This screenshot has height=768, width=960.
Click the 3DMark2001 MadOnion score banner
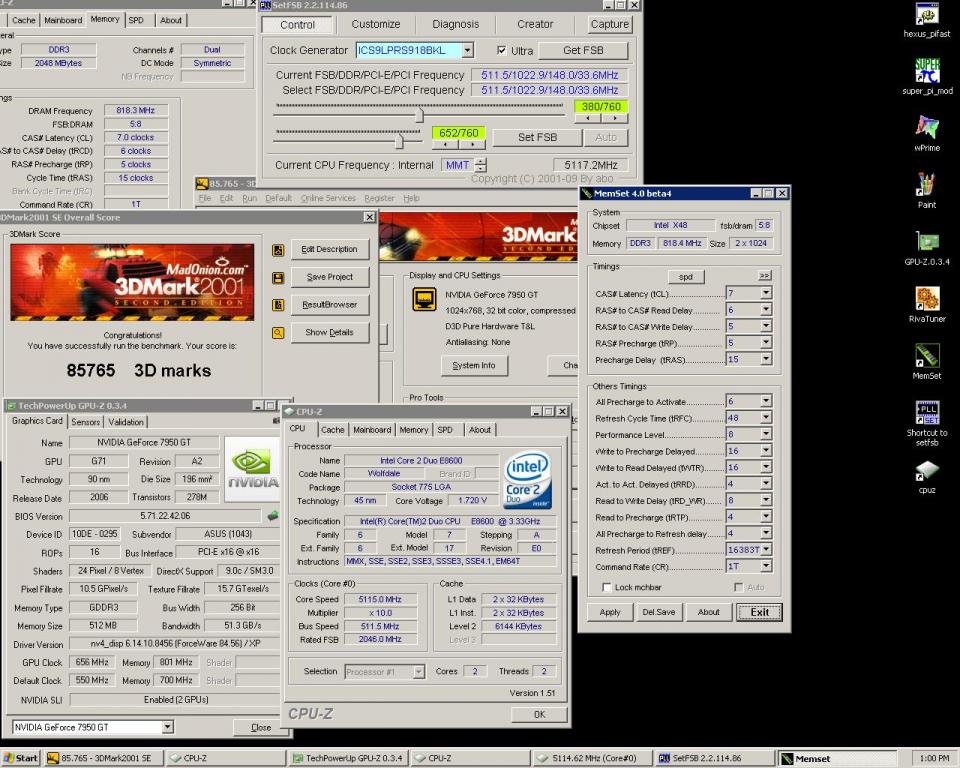[132, 282]
